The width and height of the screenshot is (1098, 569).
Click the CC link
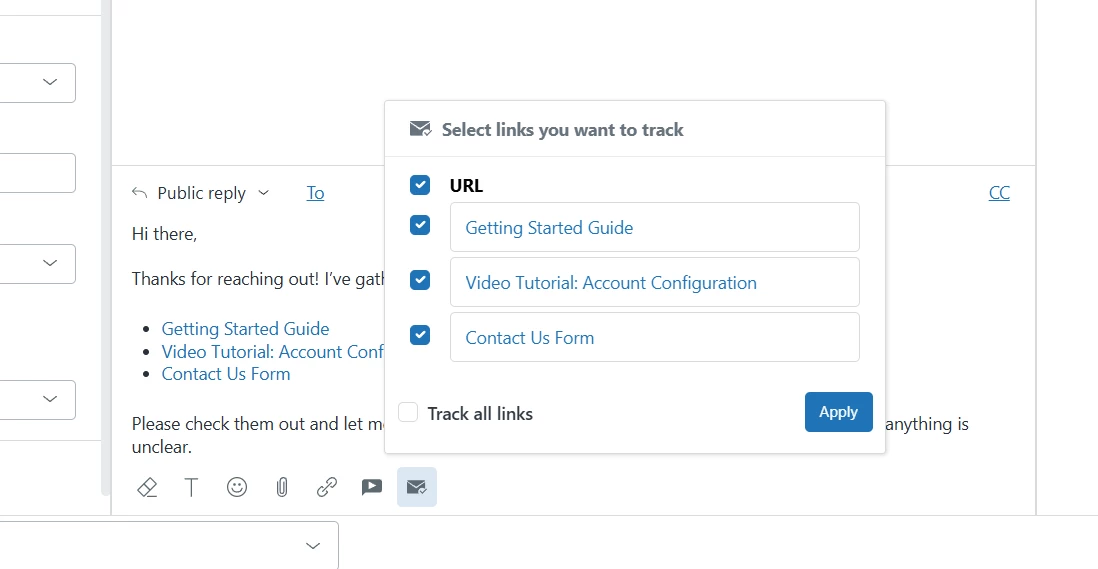pyautogui.click(x=999, y=193)
